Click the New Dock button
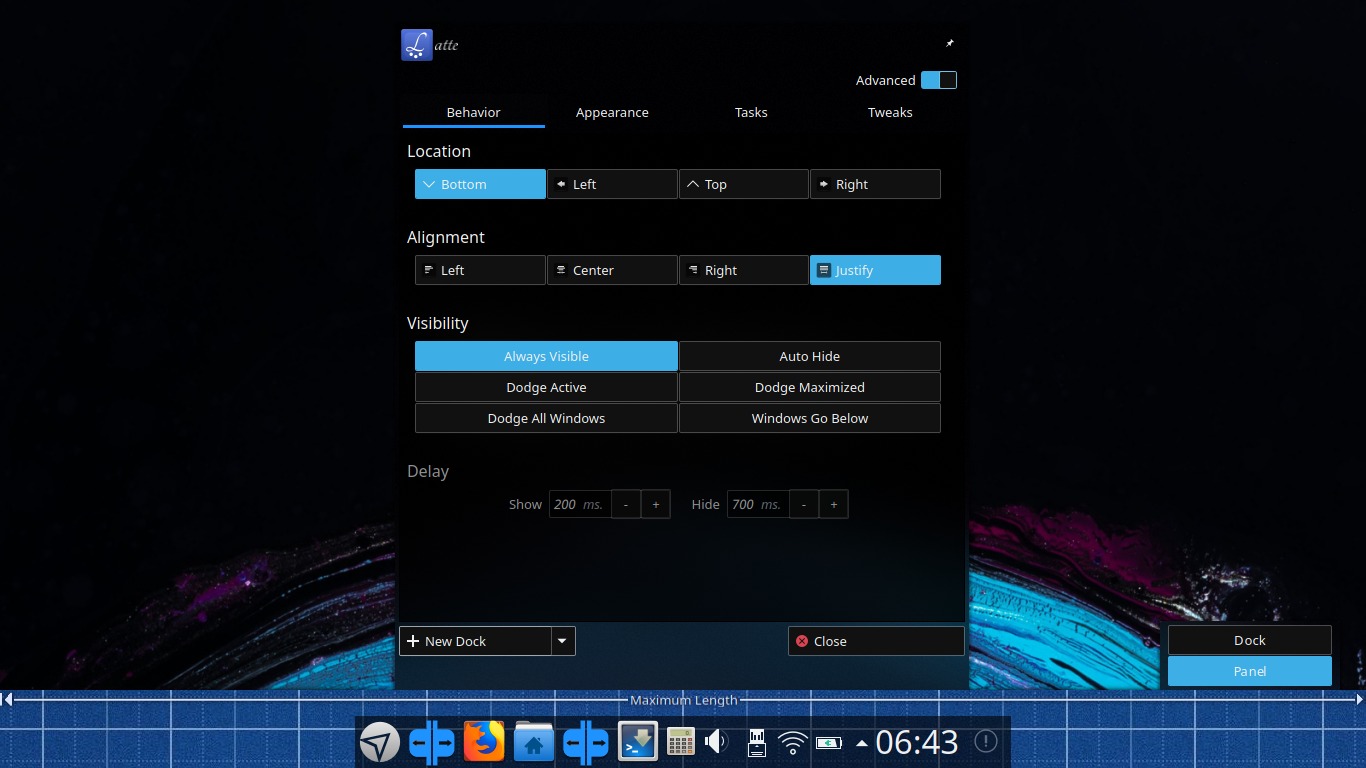This screenshot has width=1366, height=768. pos(476,641)
